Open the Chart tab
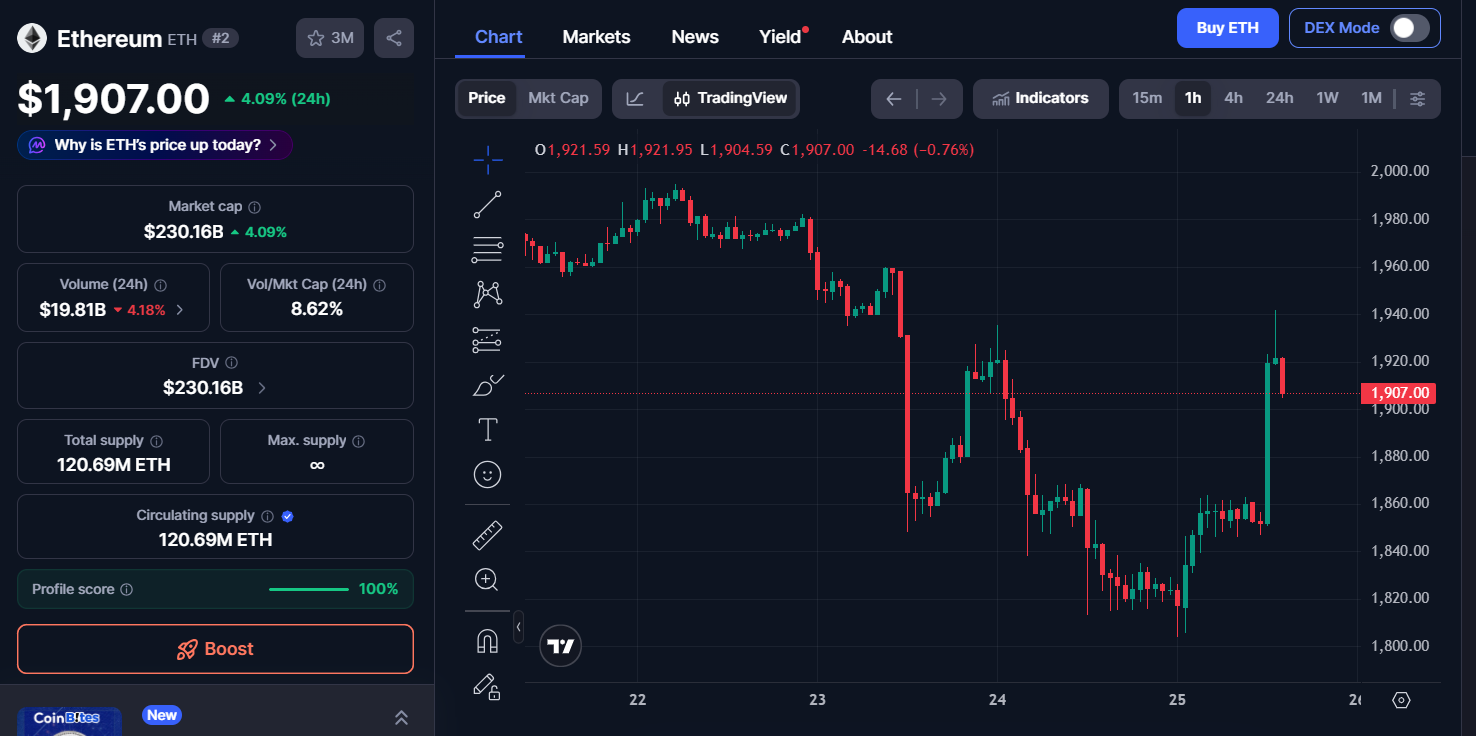The height and width of the screenshot is (736, 1476). point(499,37)
